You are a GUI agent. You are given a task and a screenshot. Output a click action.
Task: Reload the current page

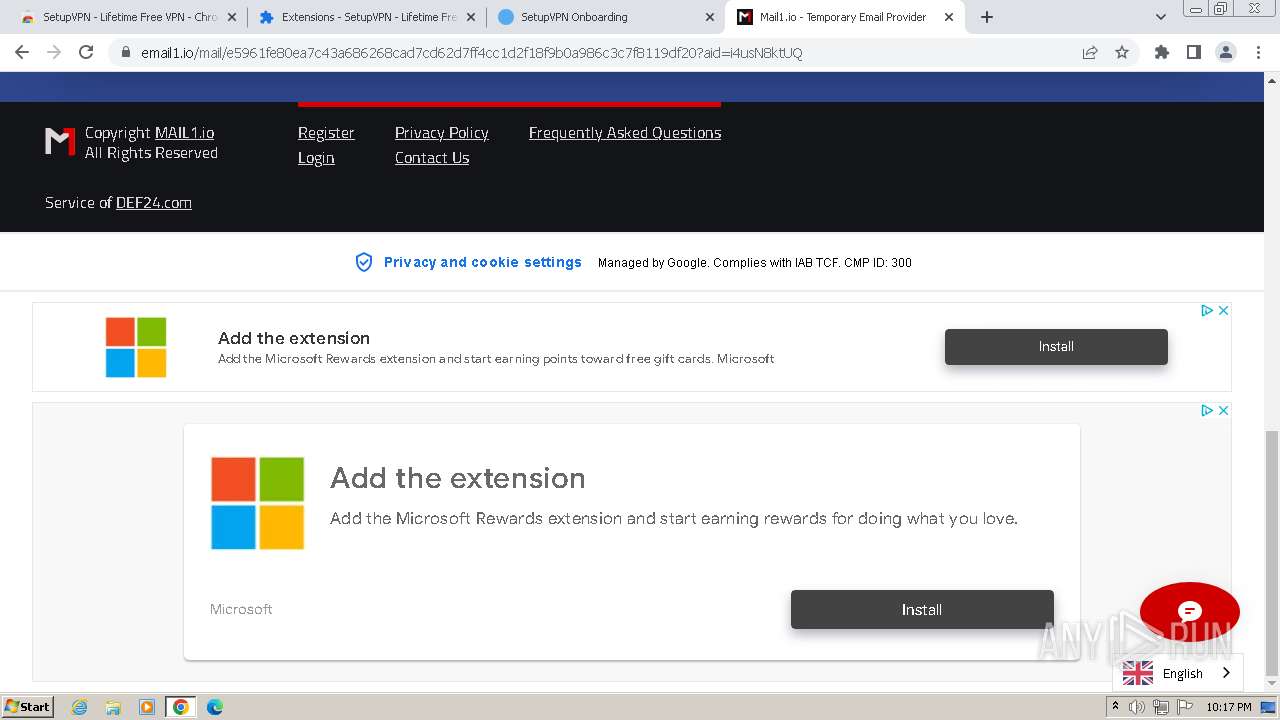click(86, 52)
